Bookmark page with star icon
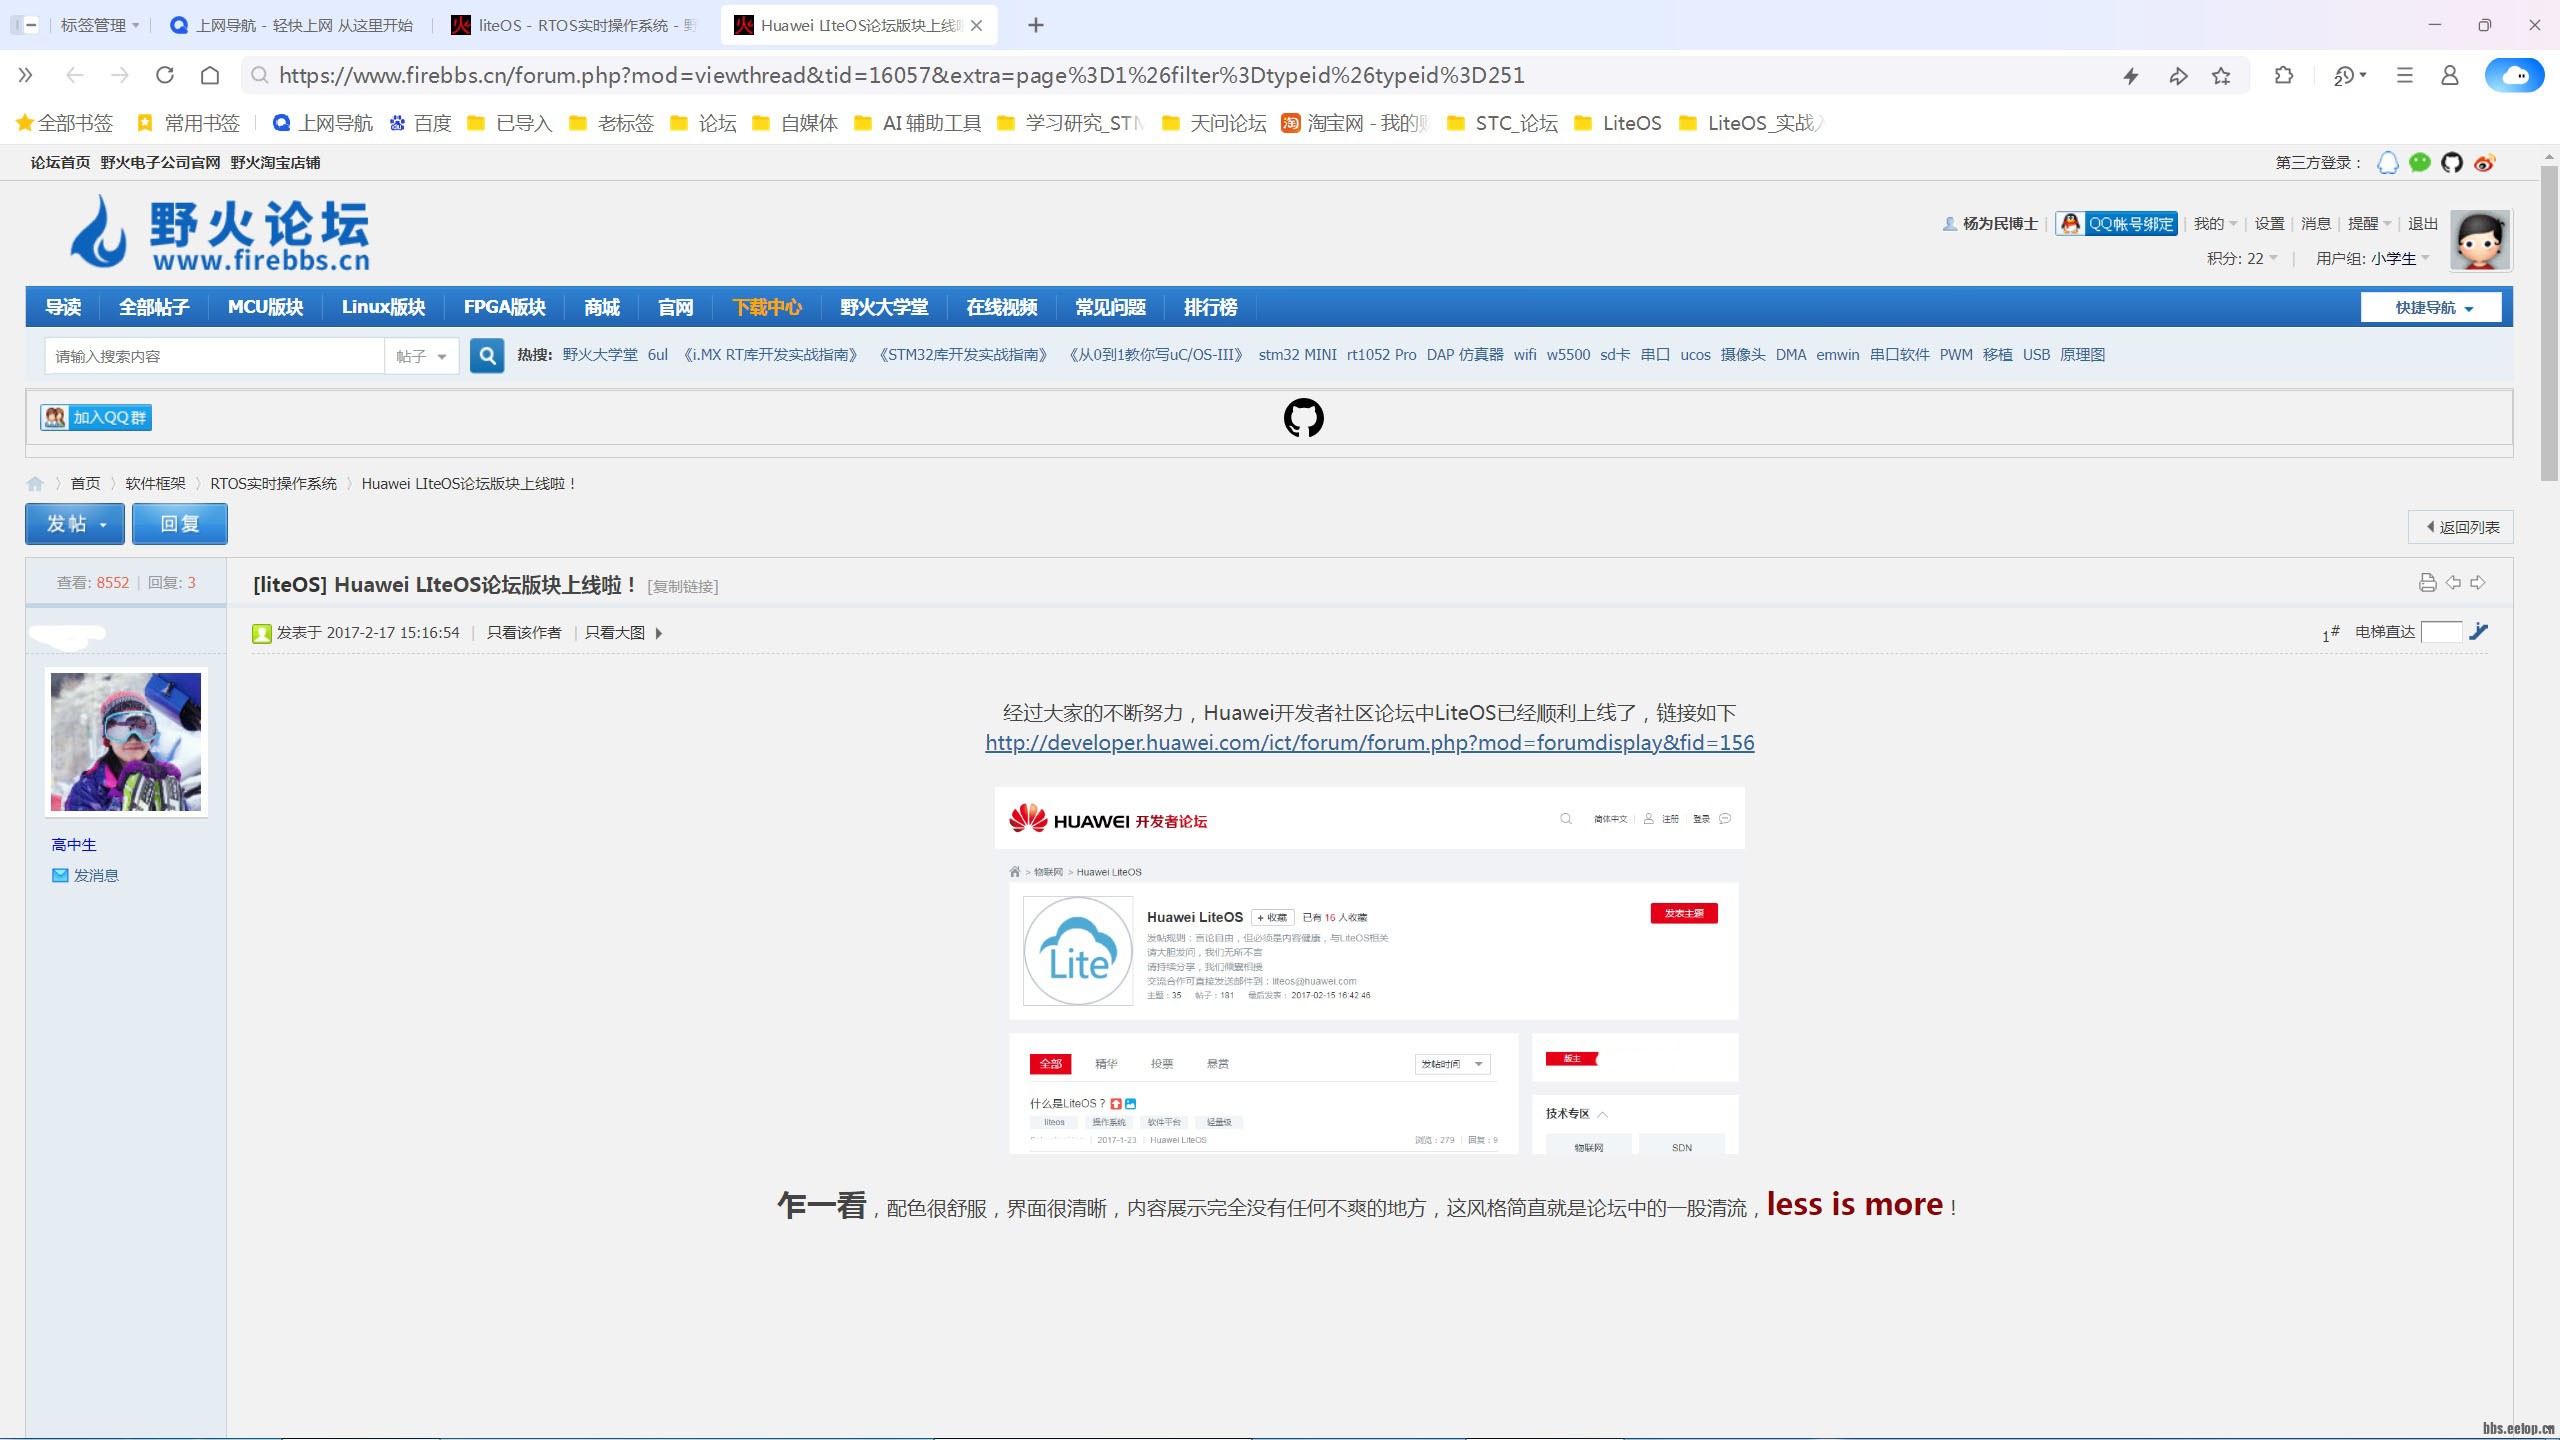Viewport: 2560px width, 1440px height. click(x=2221, y=76)
